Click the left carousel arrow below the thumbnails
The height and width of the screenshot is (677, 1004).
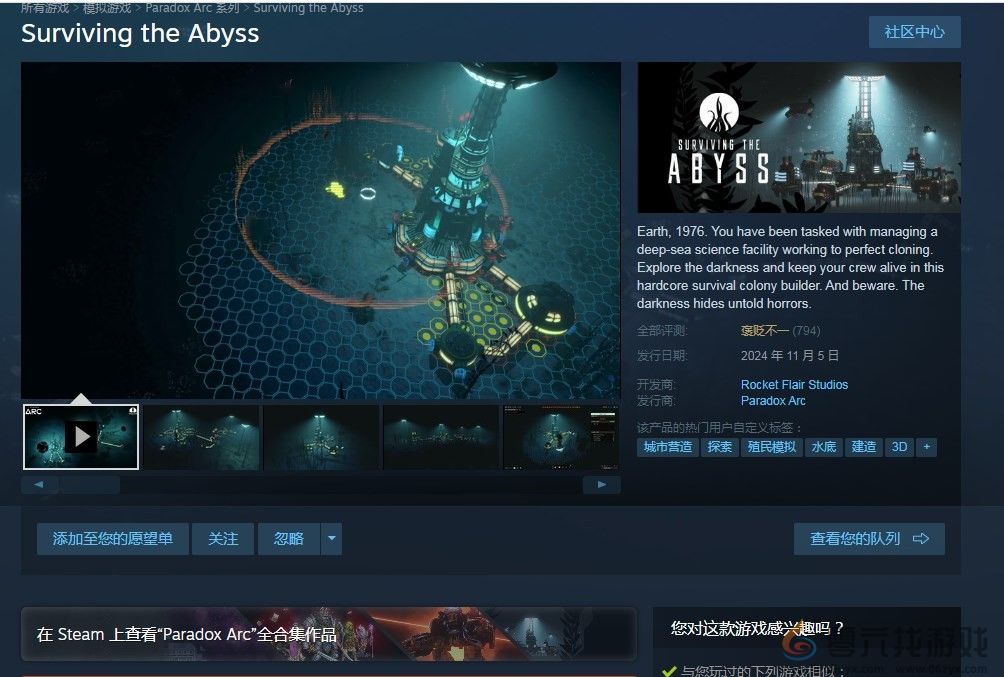click(38, 484)
